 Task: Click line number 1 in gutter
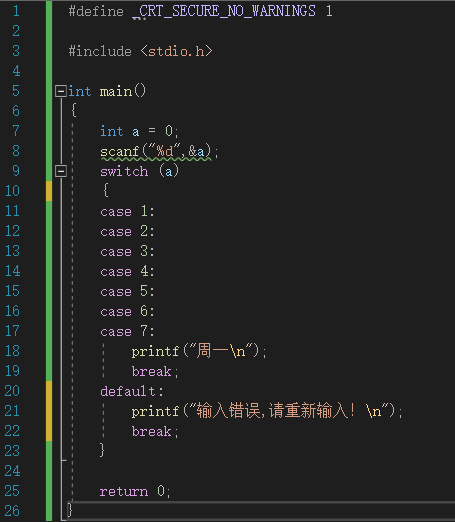pos(16,11)
